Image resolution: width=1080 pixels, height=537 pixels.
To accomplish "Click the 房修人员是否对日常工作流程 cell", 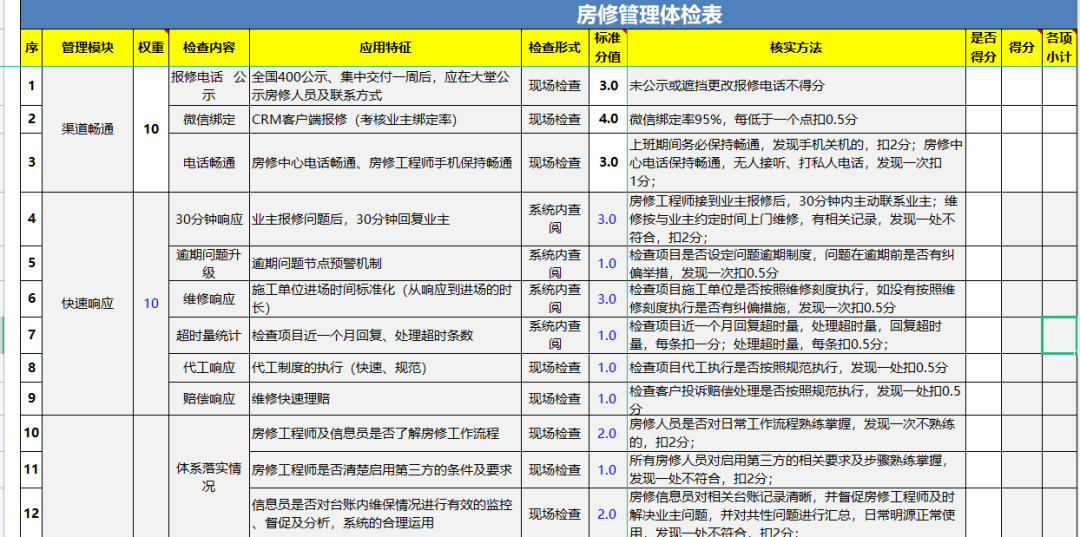I will point(796,434).
